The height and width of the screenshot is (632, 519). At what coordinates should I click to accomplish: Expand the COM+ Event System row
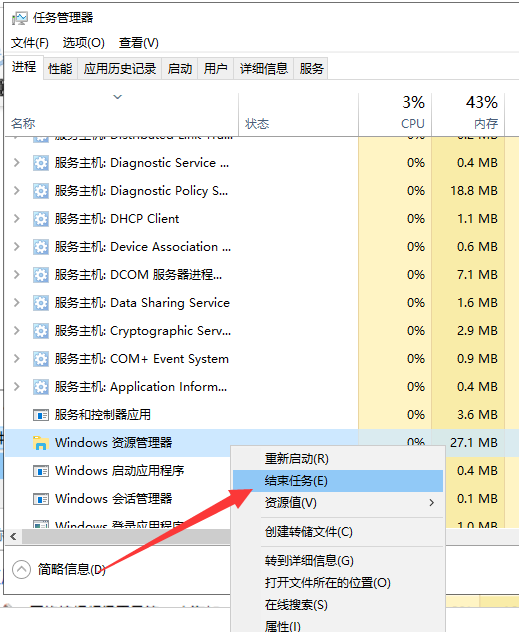(17, 359)
